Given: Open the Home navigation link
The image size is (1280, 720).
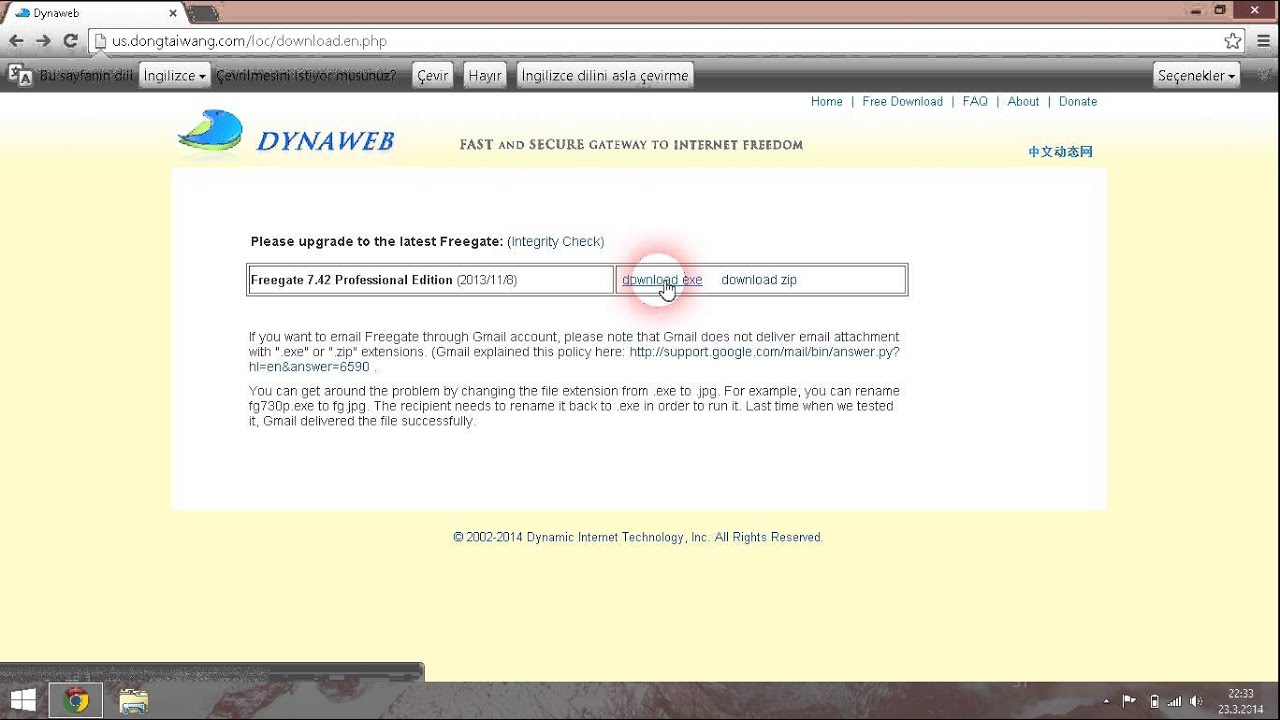Looking at the screenshot, I should [x=827, y=101].
